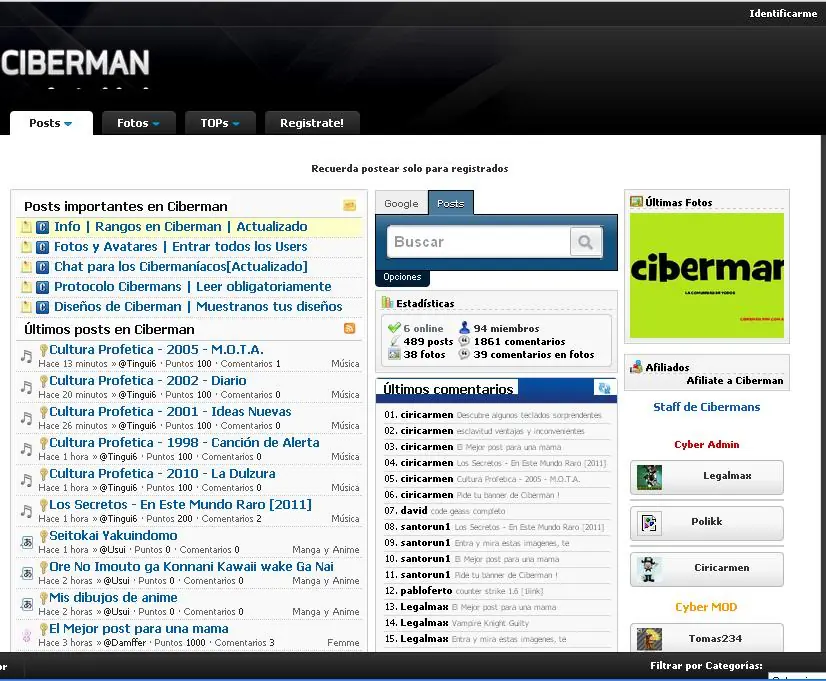
Task: Expand the search Opciones panel
Action: click(402, 277)
